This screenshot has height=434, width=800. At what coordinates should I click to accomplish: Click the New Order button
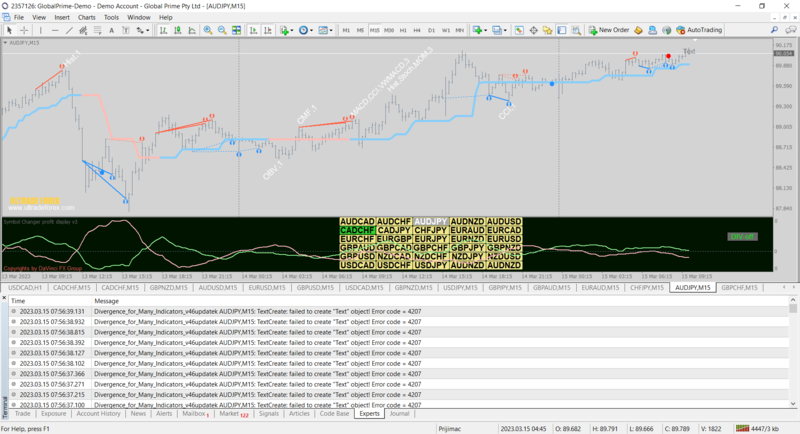coord(609,31)
